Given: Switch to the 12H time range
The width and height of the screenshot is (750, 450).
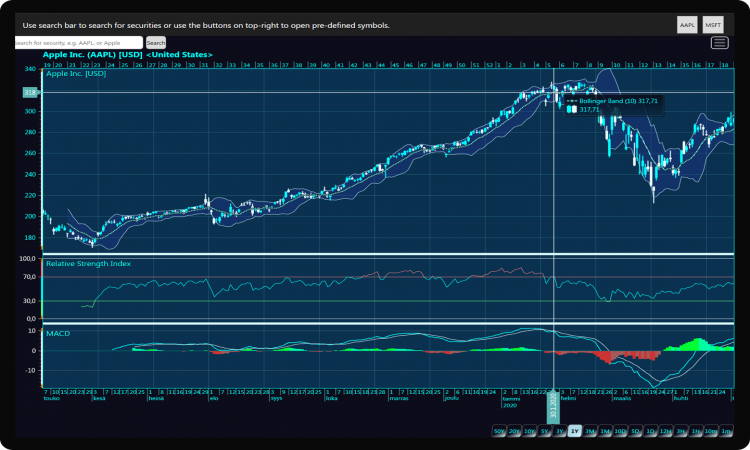Looking at the screenshot, I should click(665, 431).
